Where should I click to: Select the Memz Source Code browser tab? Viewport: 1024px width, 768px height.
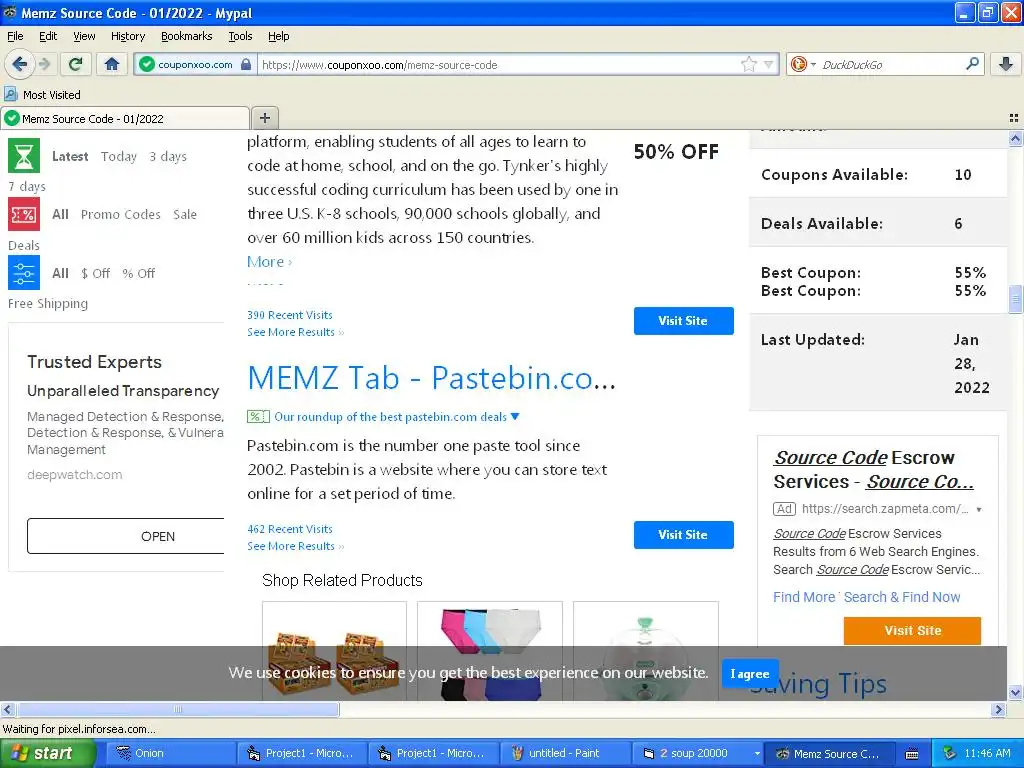[x=125, y=118]
